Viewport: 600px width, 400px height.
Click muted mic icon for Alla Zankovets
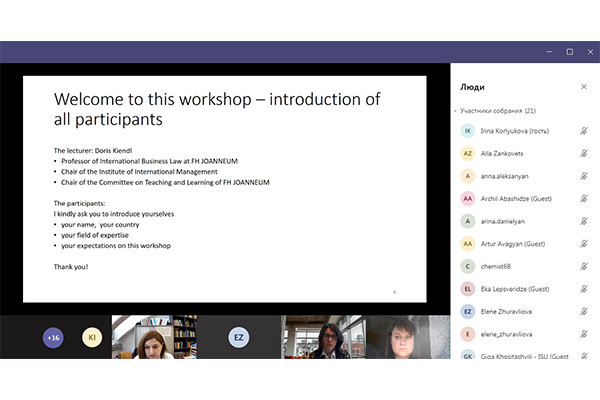coord(583,154)
